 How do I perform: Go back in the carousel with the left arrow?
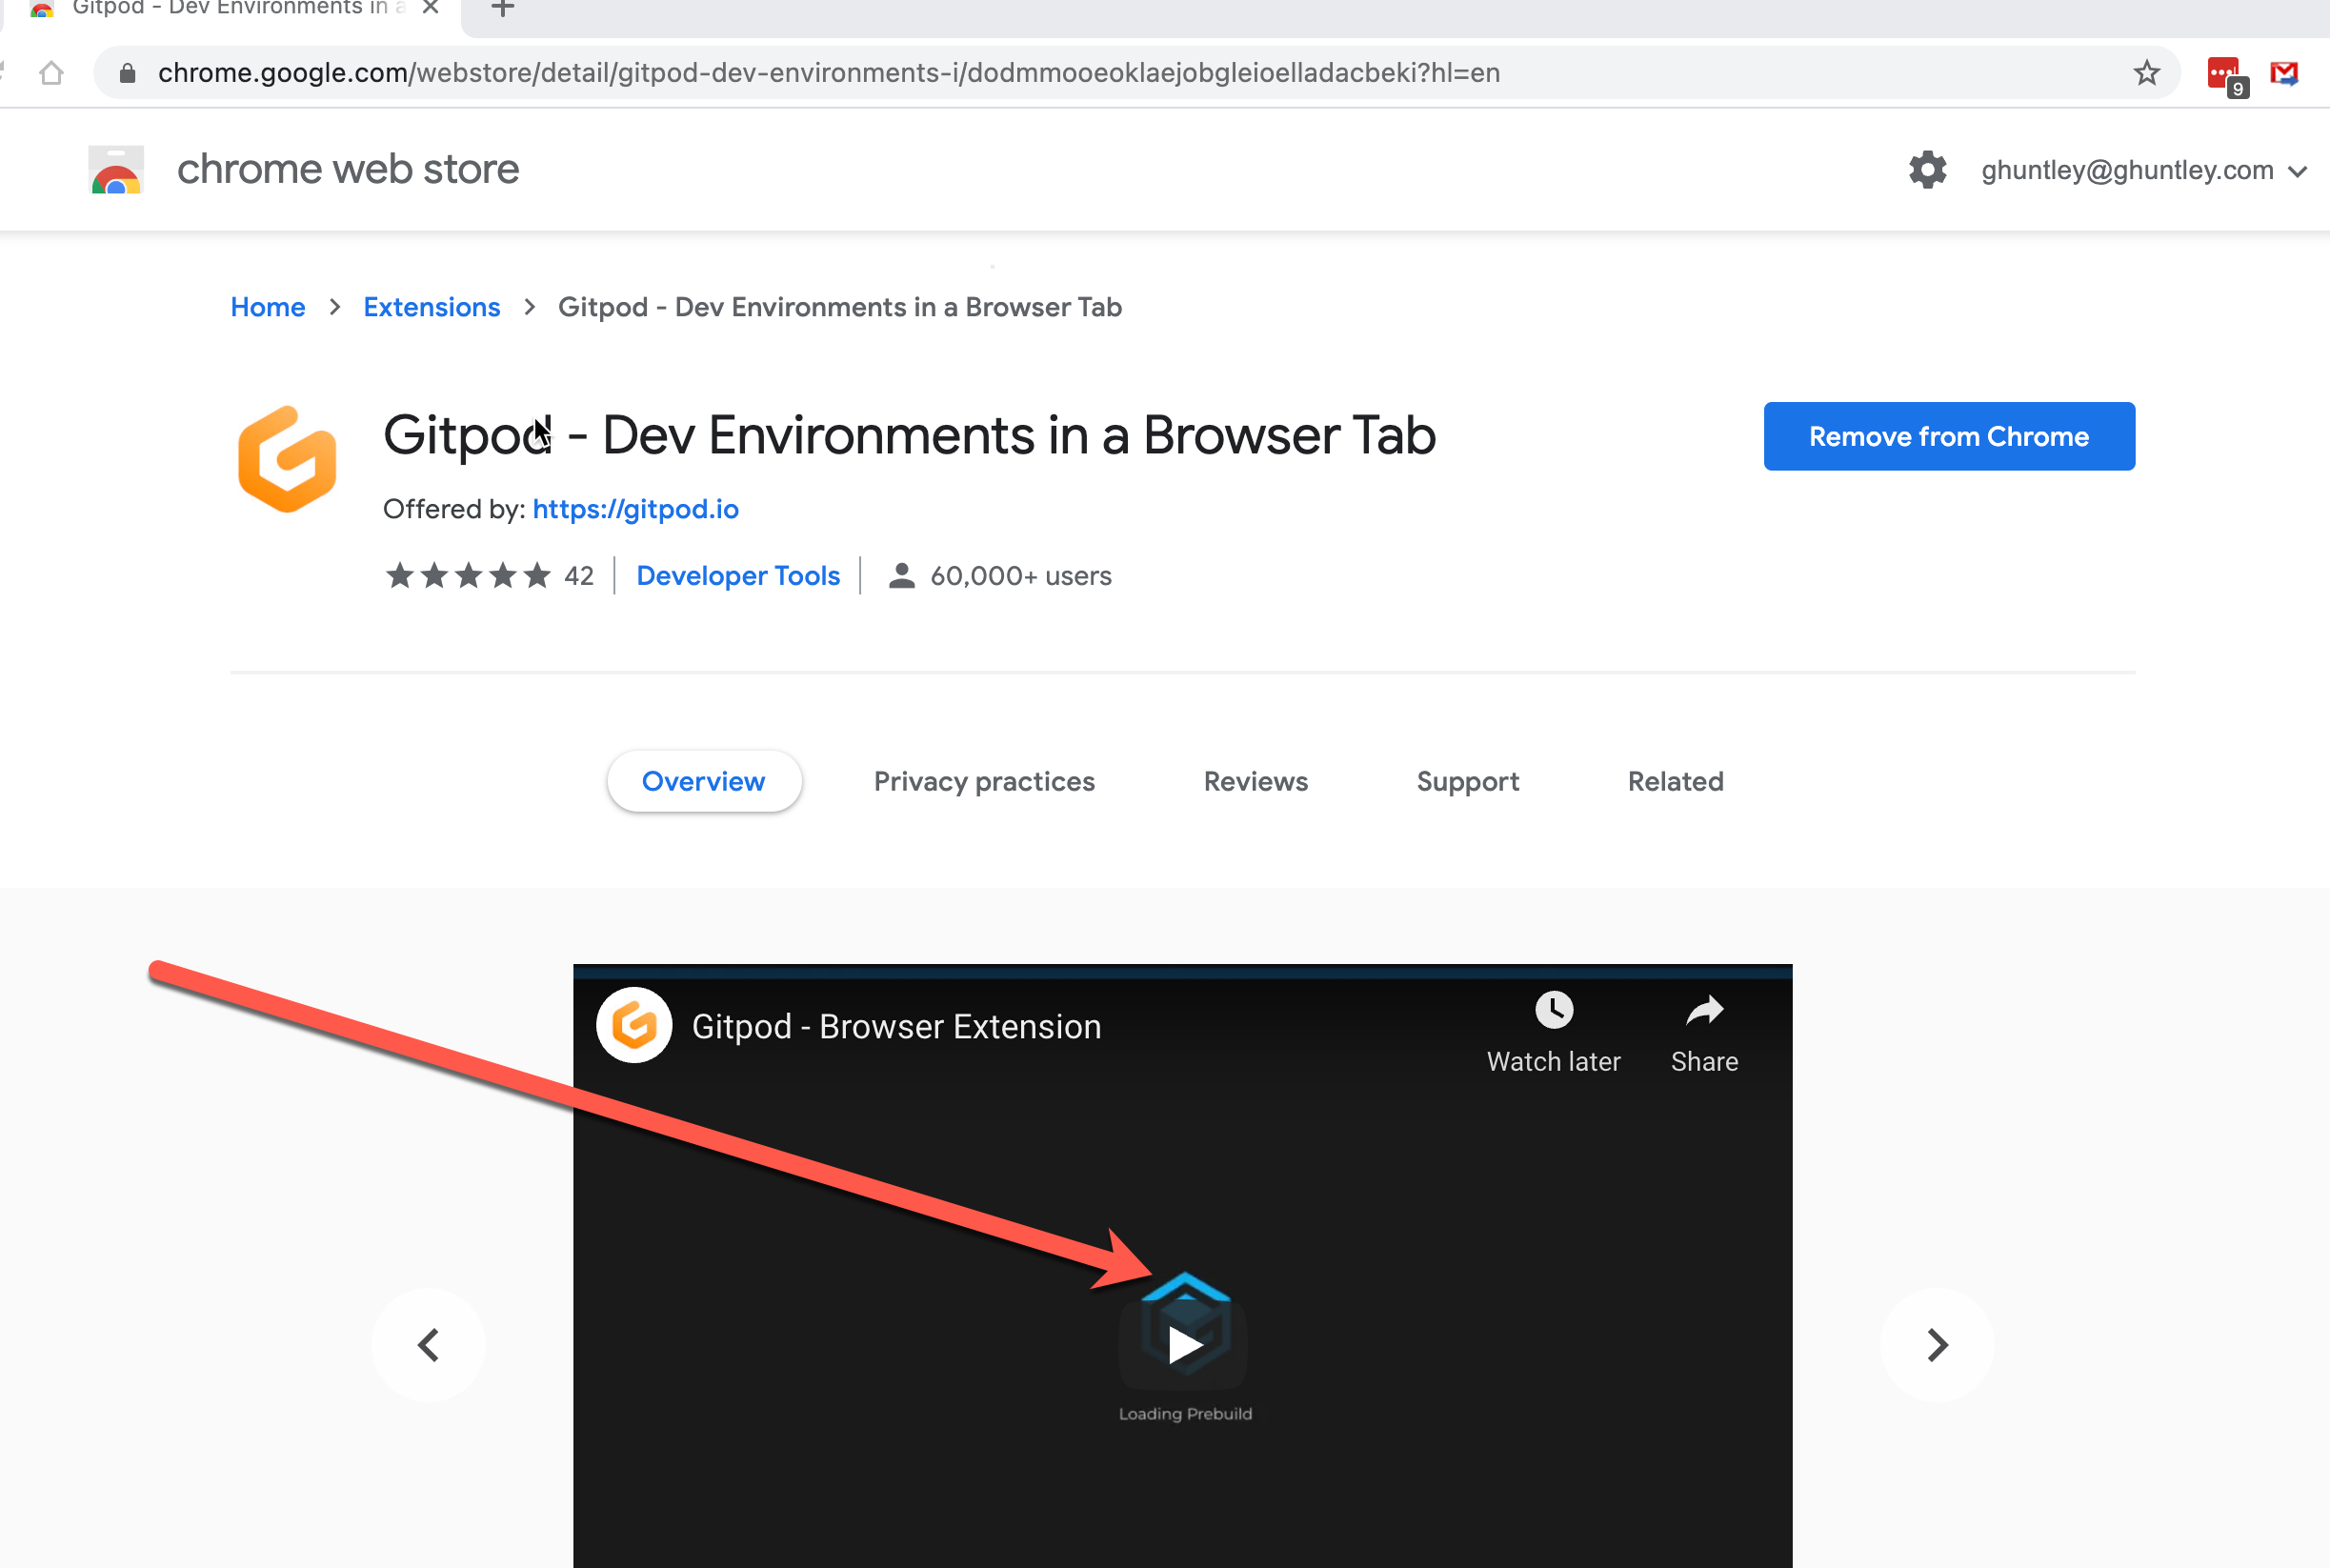[428, 1345]
